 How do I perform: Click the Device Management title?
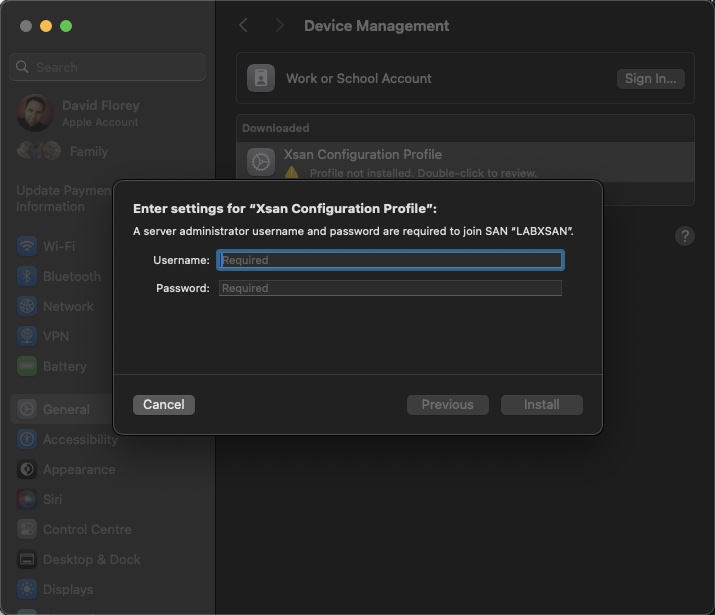click(x=377, y=26)
